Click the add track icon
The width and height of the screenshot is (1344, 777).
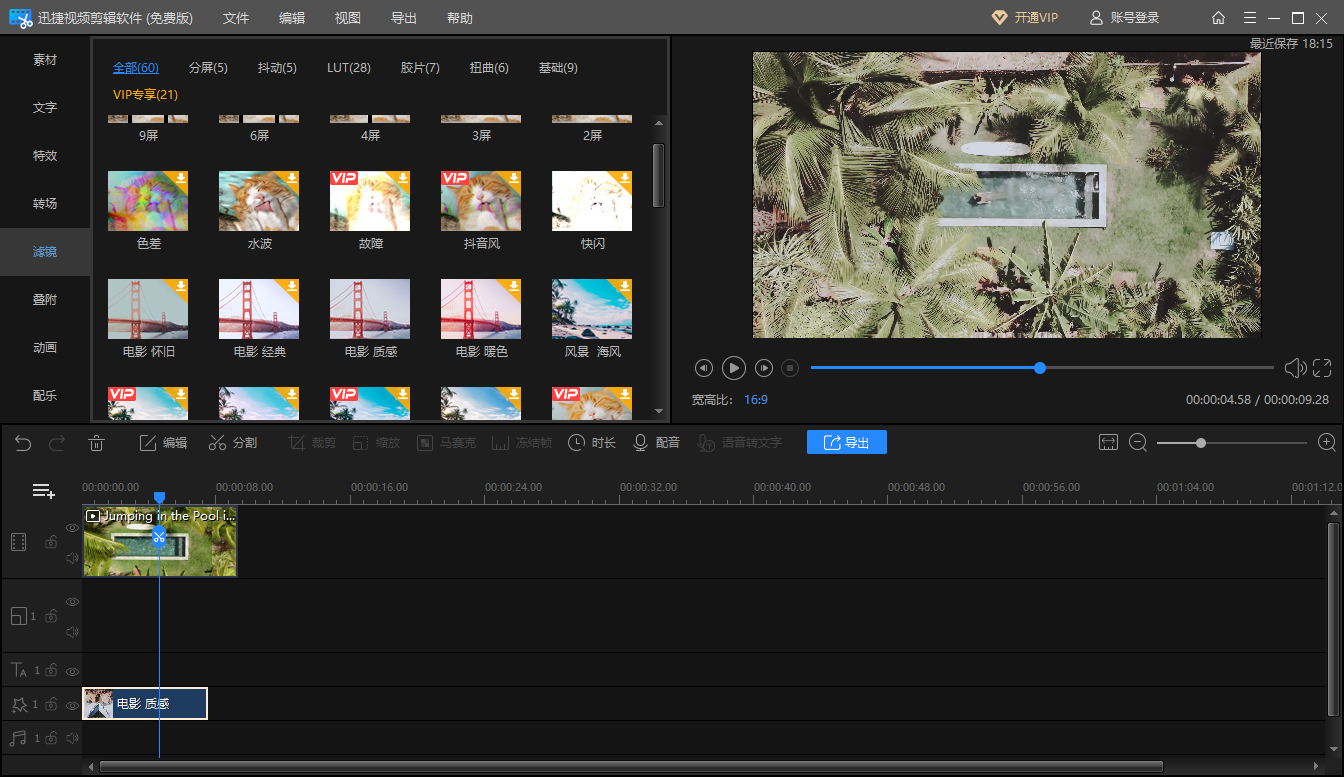coord(43,490)
